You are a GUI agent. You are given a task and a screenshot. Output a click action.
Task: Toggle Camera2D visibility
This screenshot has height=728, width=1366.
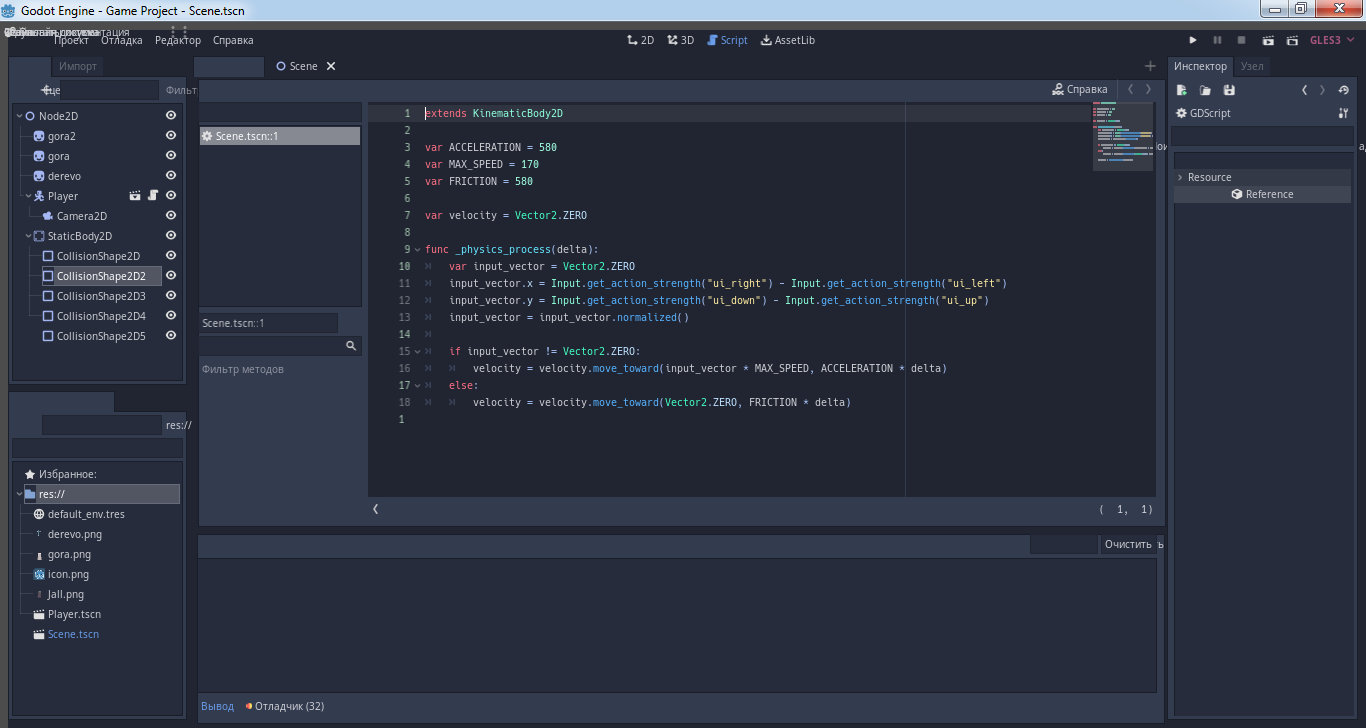(x=170, y=216)
